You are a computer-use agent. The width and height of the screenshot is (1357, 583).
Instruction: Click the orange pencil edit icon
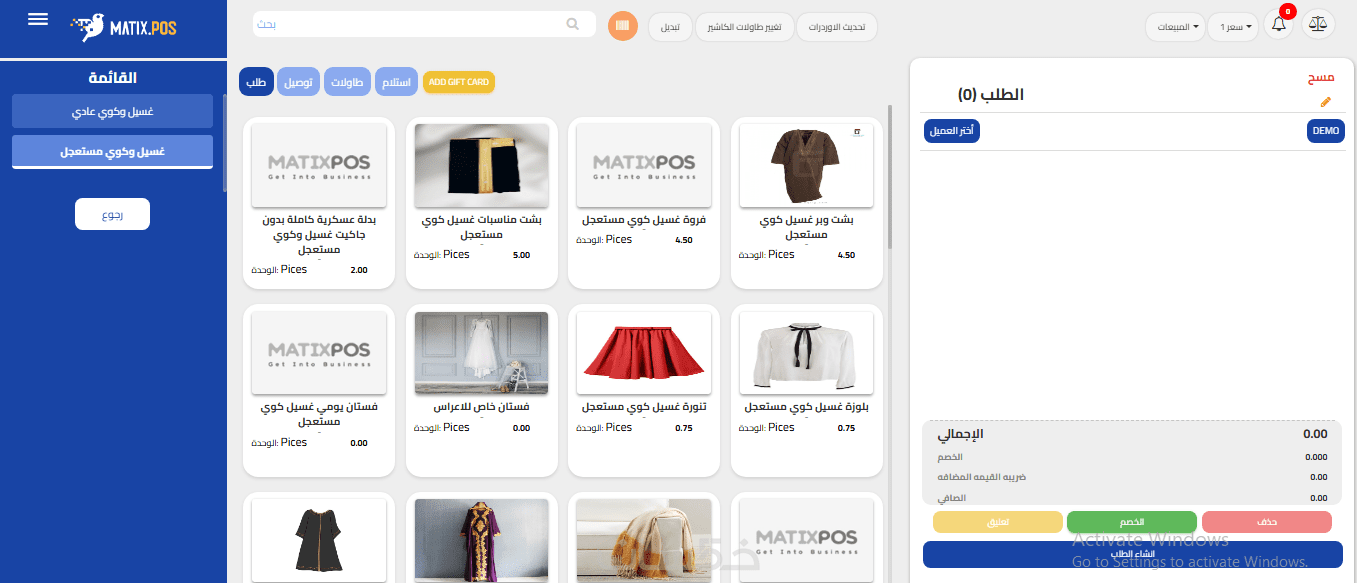(x=1326, y=101)
